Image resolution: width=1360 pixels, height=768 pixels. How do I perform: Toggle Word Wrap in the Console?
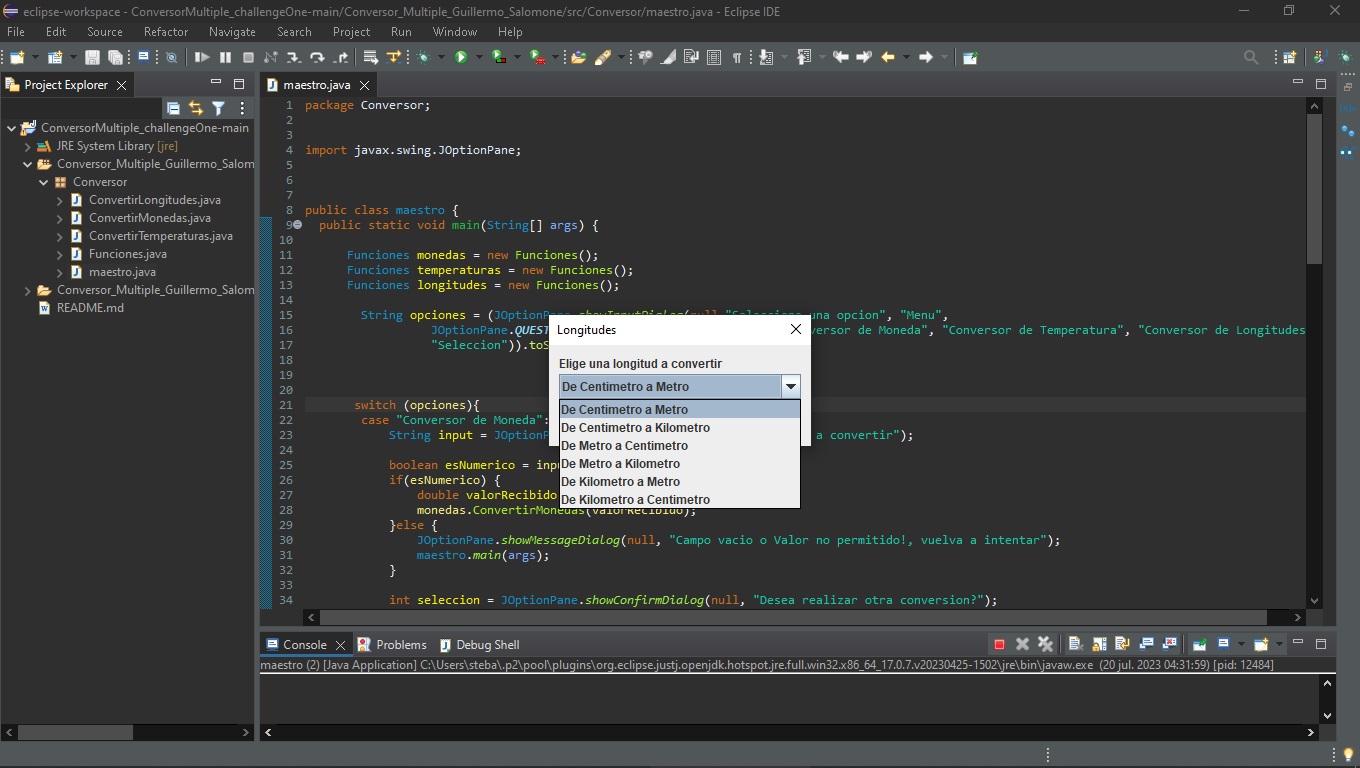pos(1124,644)
